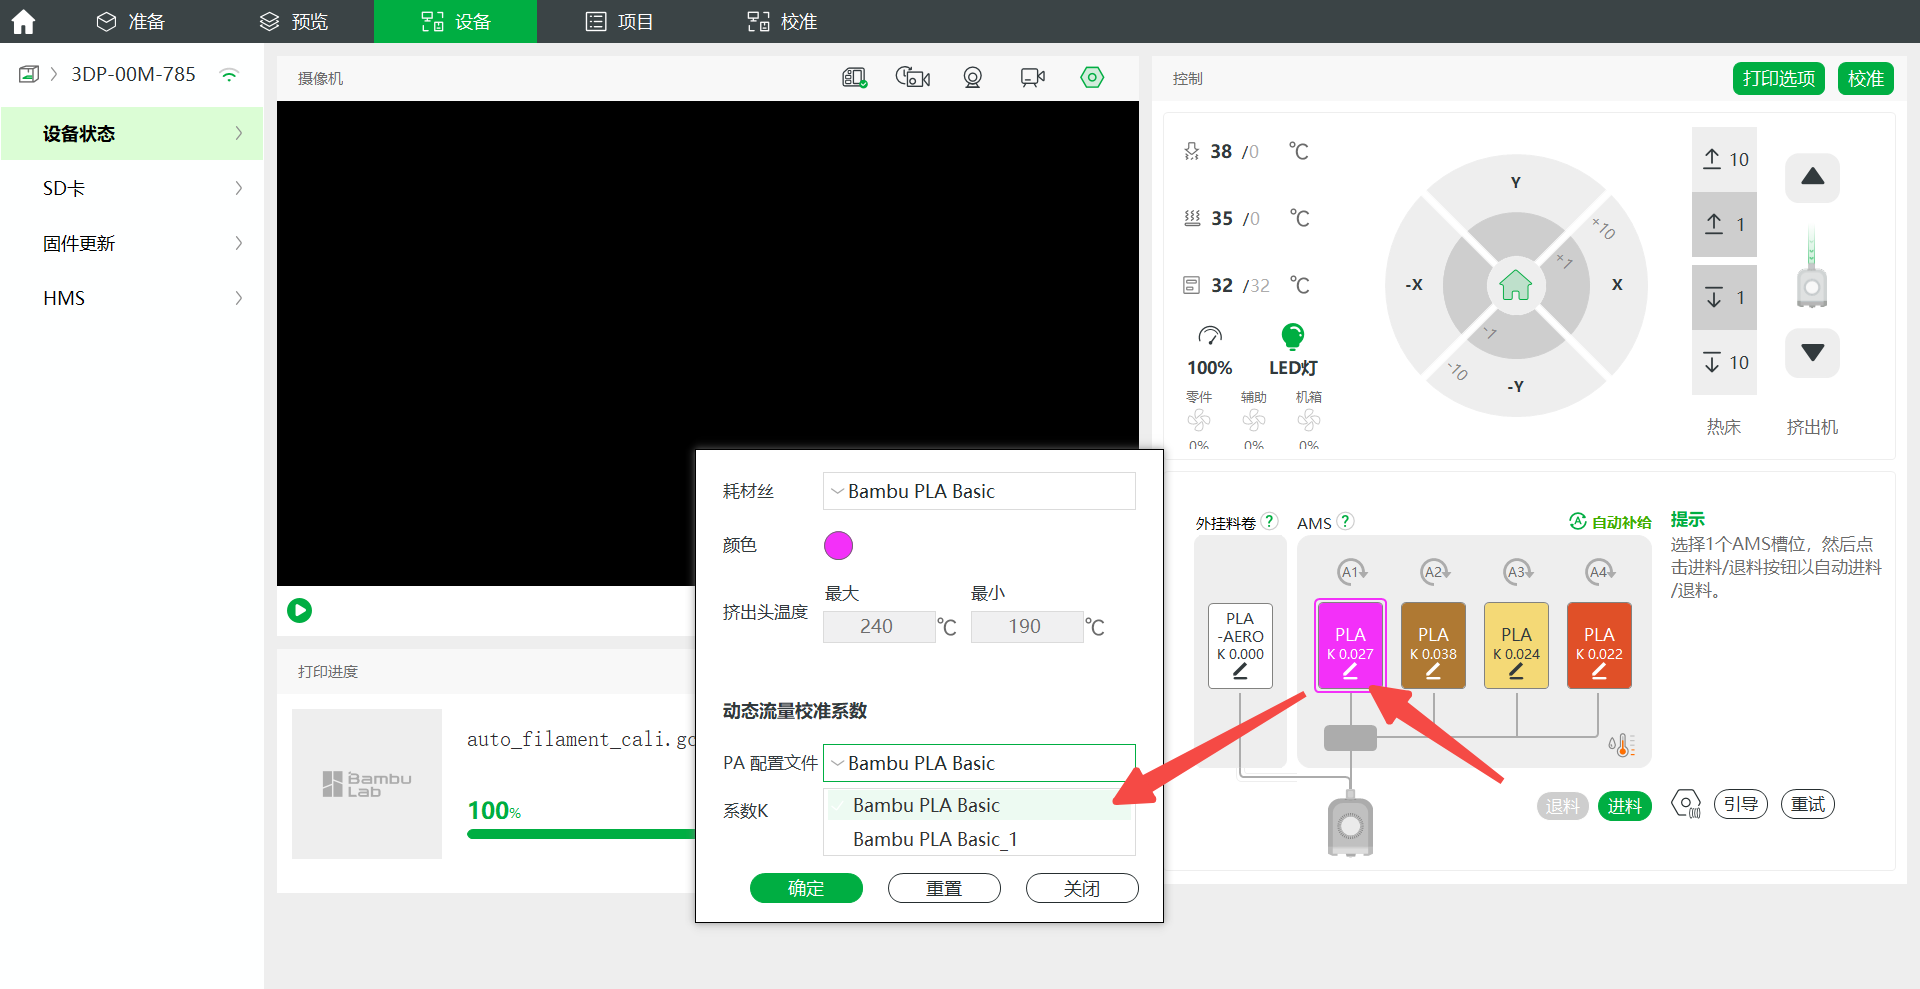1920x989 pixels.
Task: Show help next to AMS label
Action: pos(1345,521)
